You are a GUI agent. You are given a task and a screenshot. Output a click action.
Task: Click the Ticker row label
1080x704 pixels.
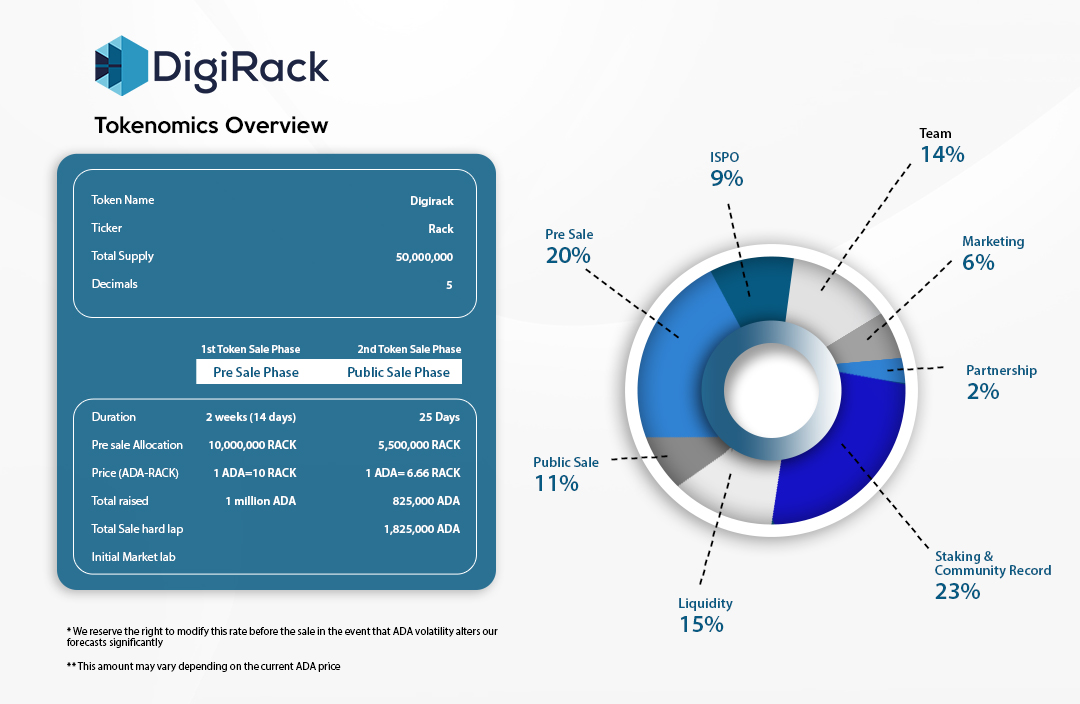tap(107, 228)
